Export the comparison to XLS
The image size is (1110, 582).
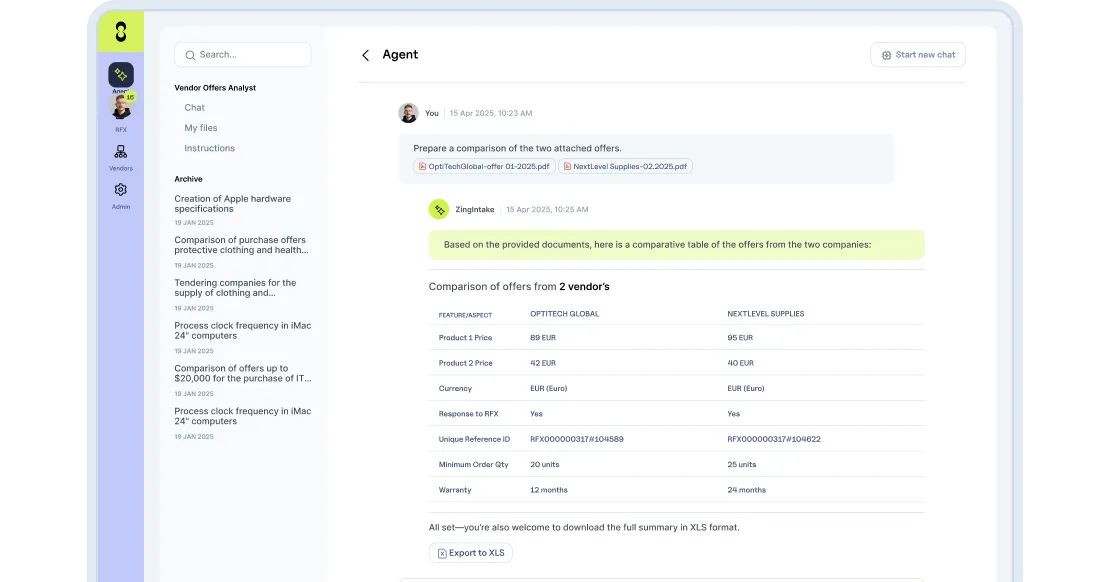point(471,553)
